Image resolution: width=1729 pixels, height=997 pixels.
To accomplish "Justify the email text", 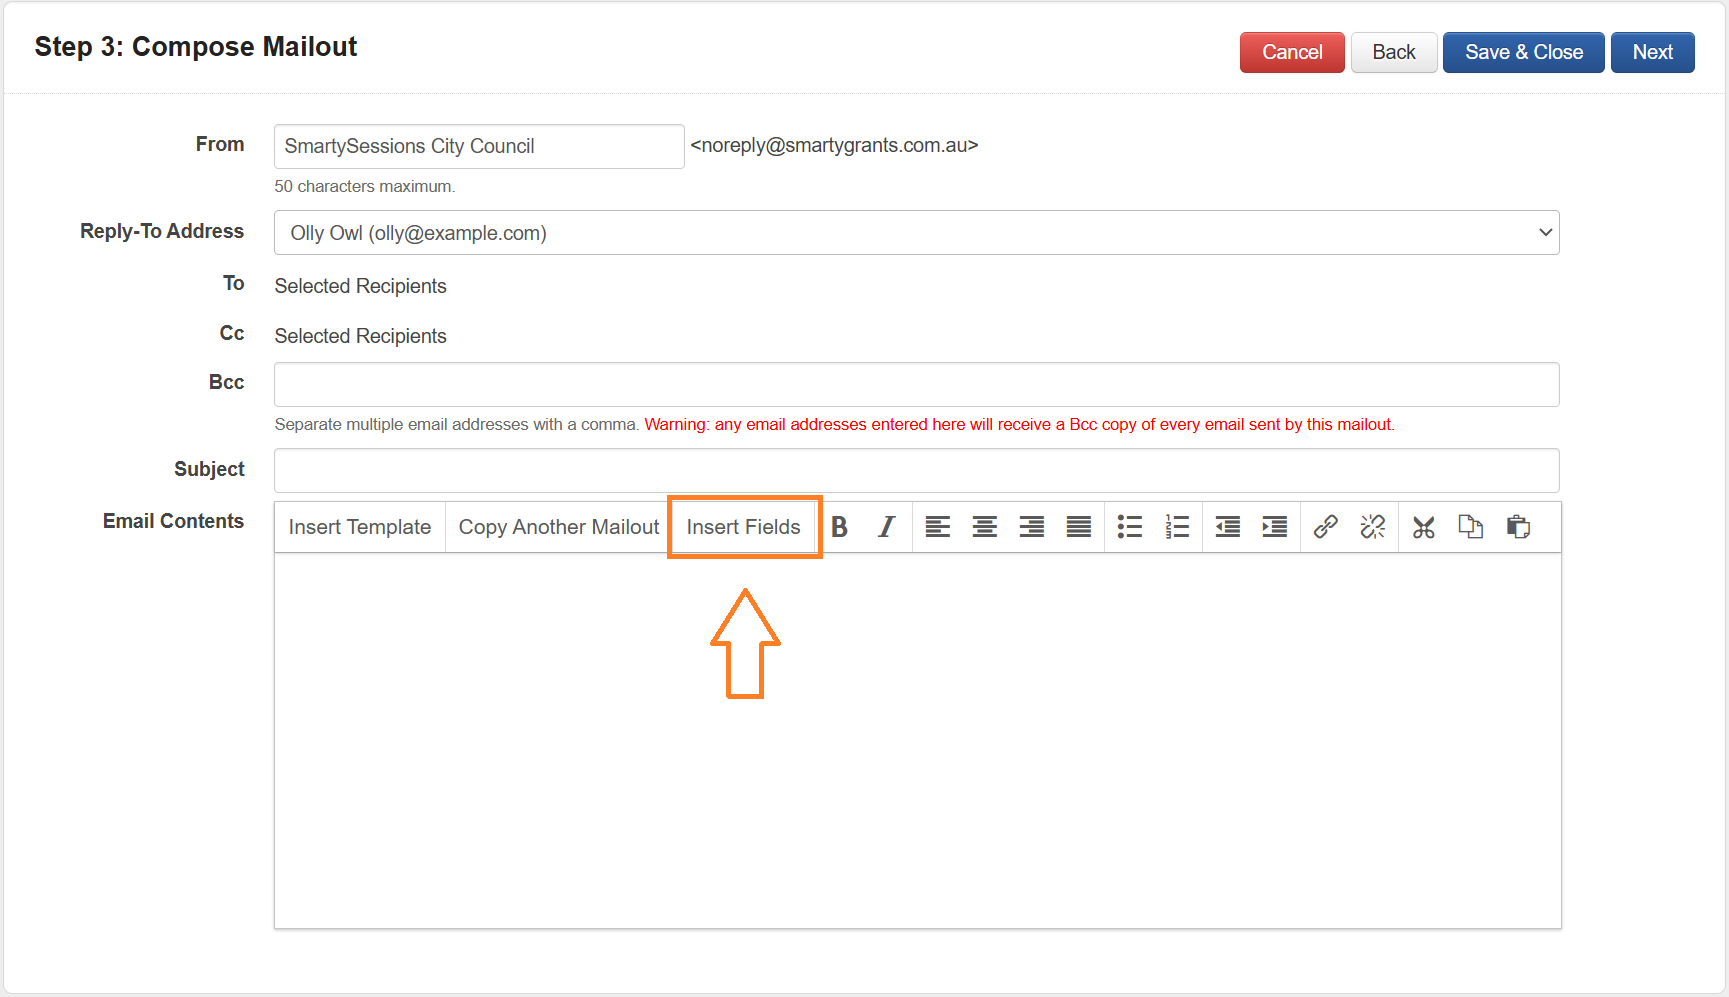I will 1078,527.
